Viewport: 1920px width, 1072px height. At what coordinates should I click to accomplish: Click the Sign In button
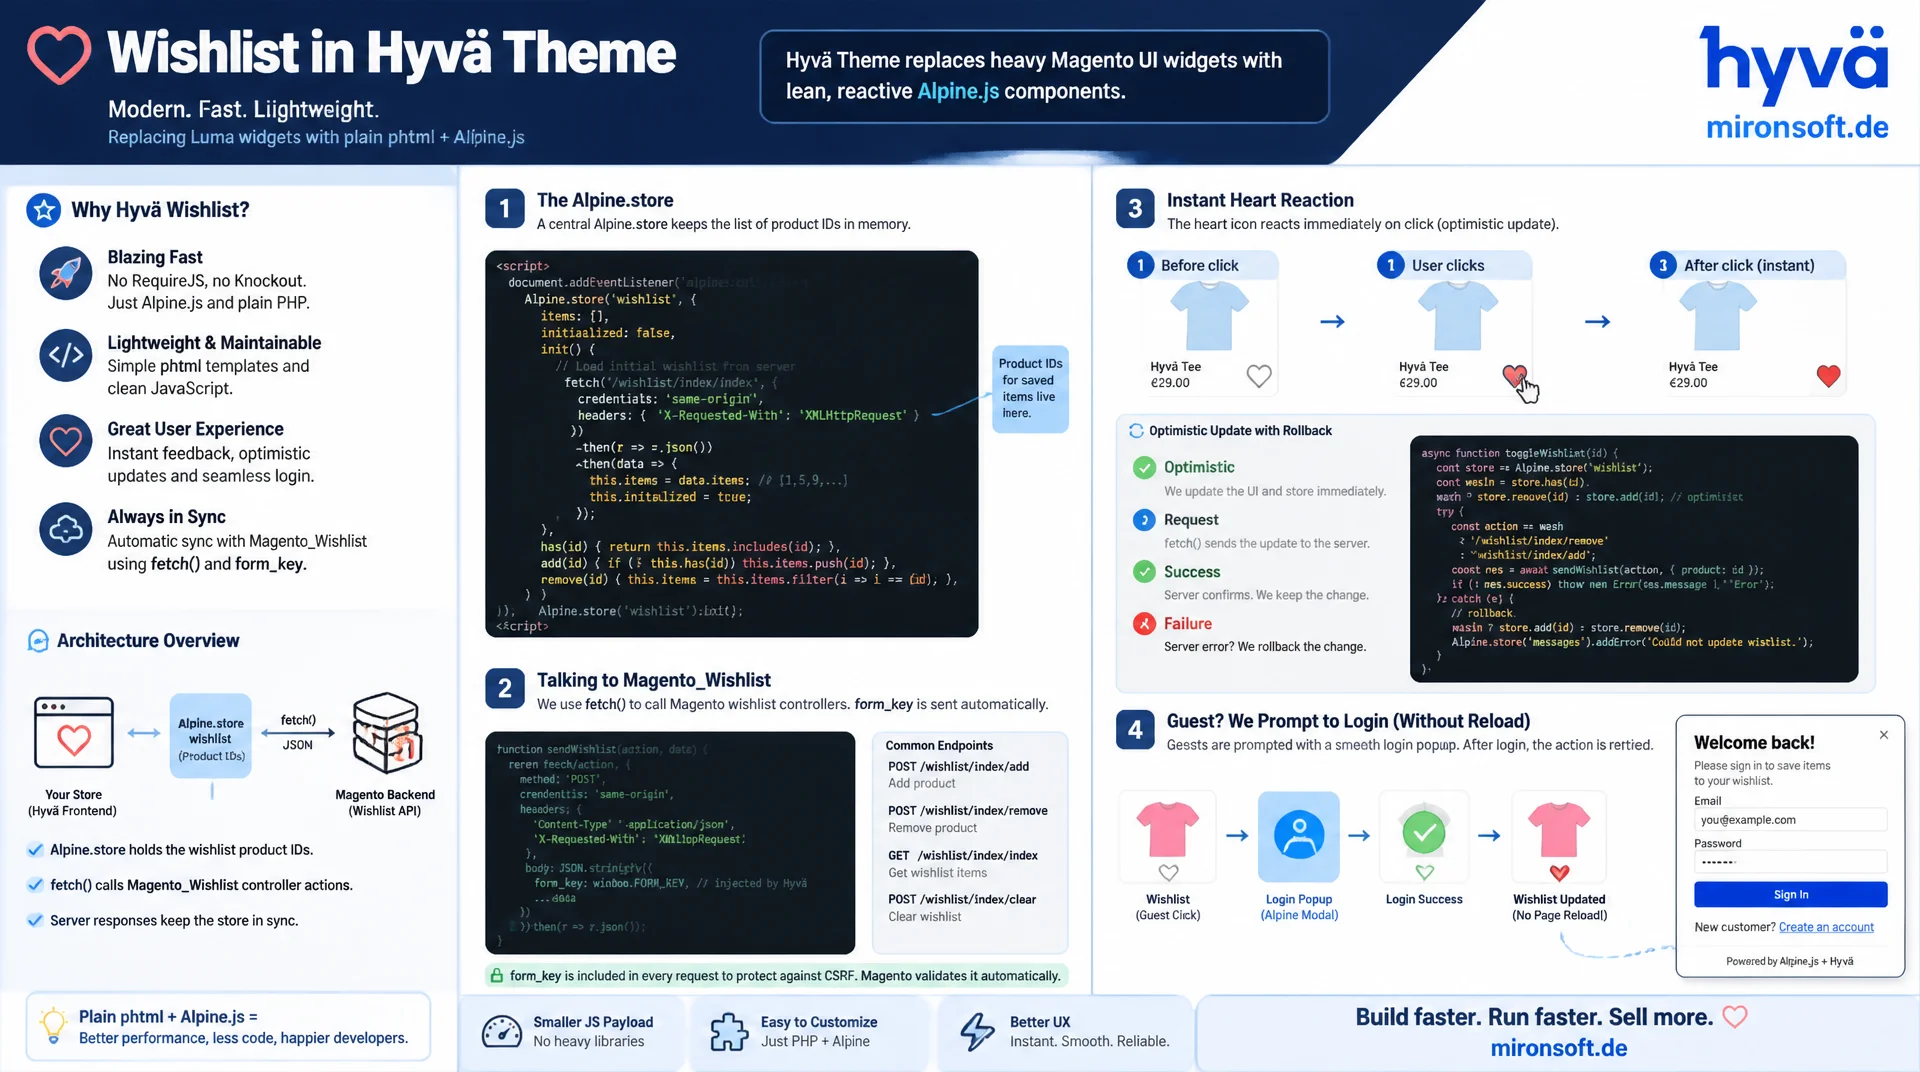(x=1790, y=895)
